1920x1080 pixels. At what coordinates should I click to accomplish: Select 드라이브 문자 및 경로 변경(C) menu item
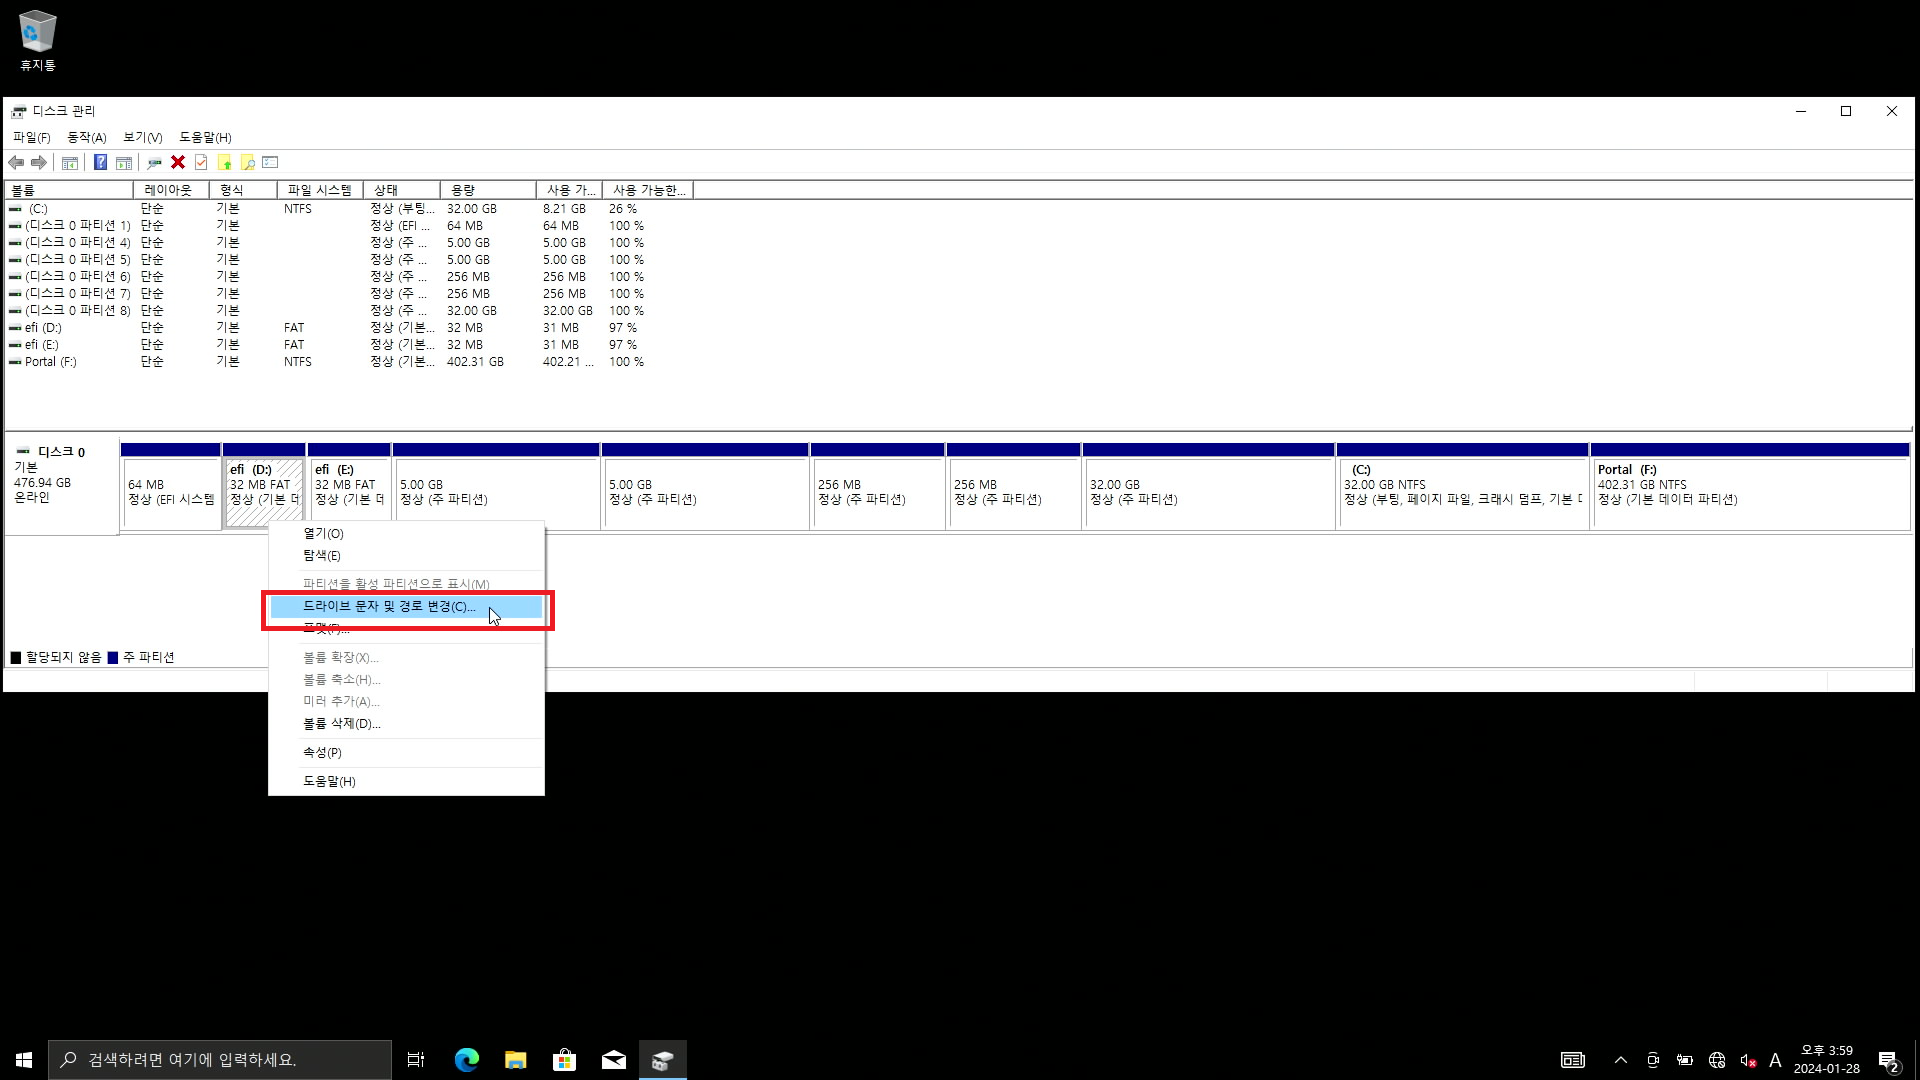[x=388, y=607]
